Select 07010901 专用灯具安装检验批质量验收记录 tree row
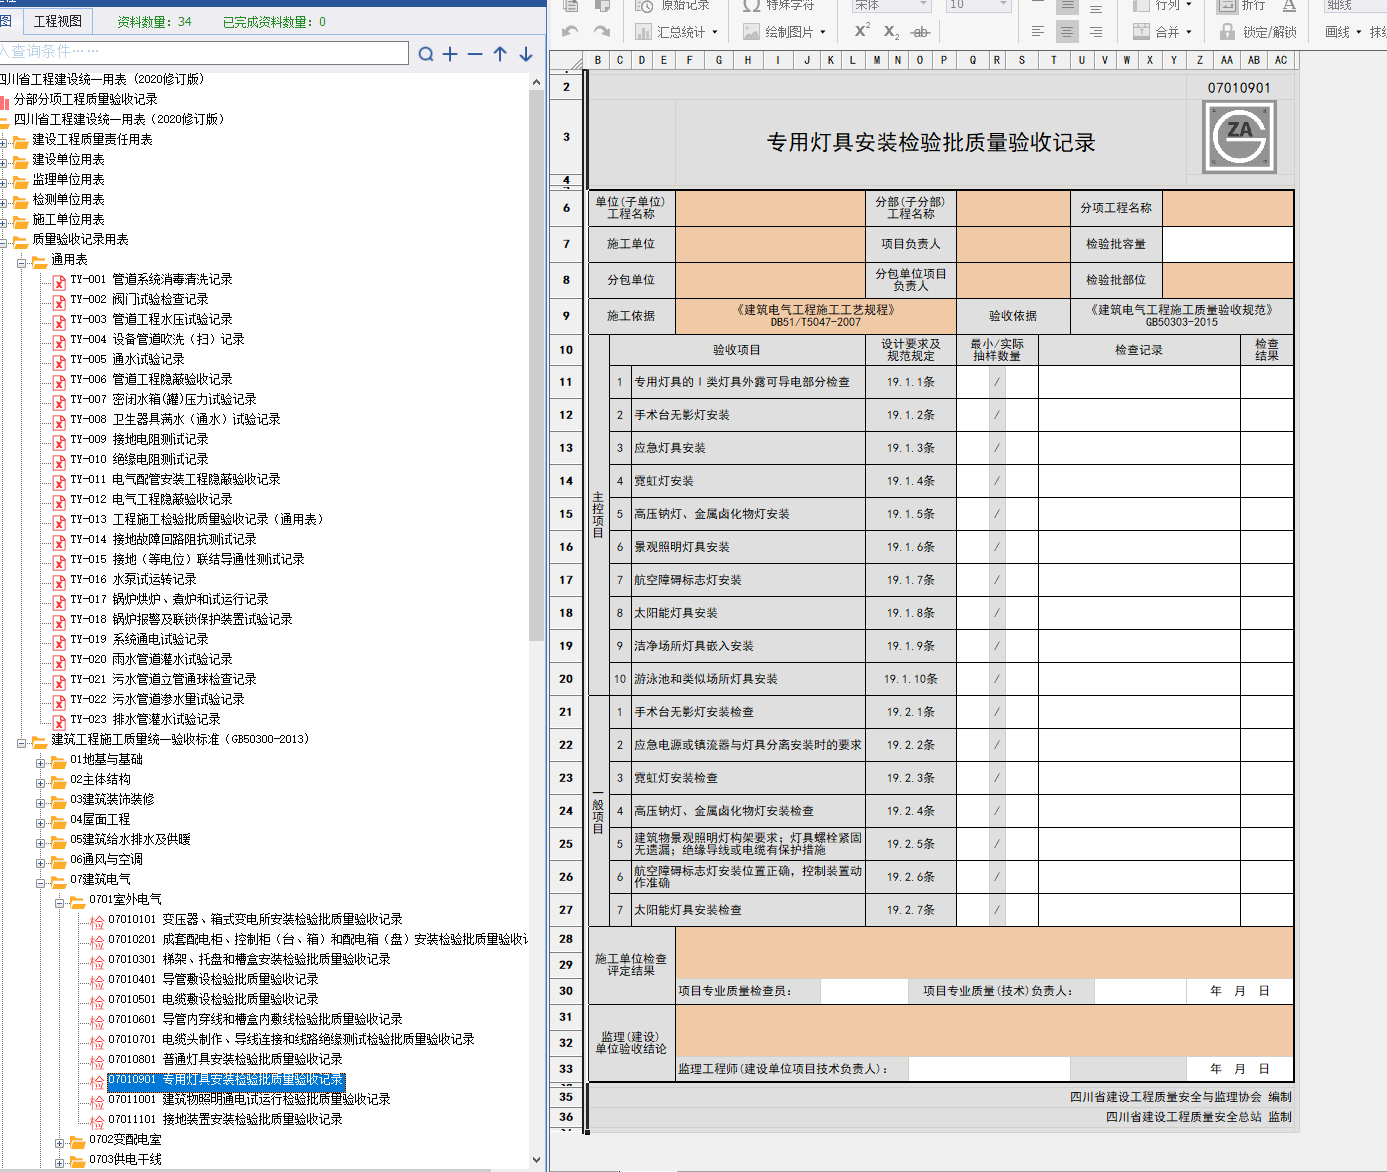1387x1172 pixels. (225, 1080)
